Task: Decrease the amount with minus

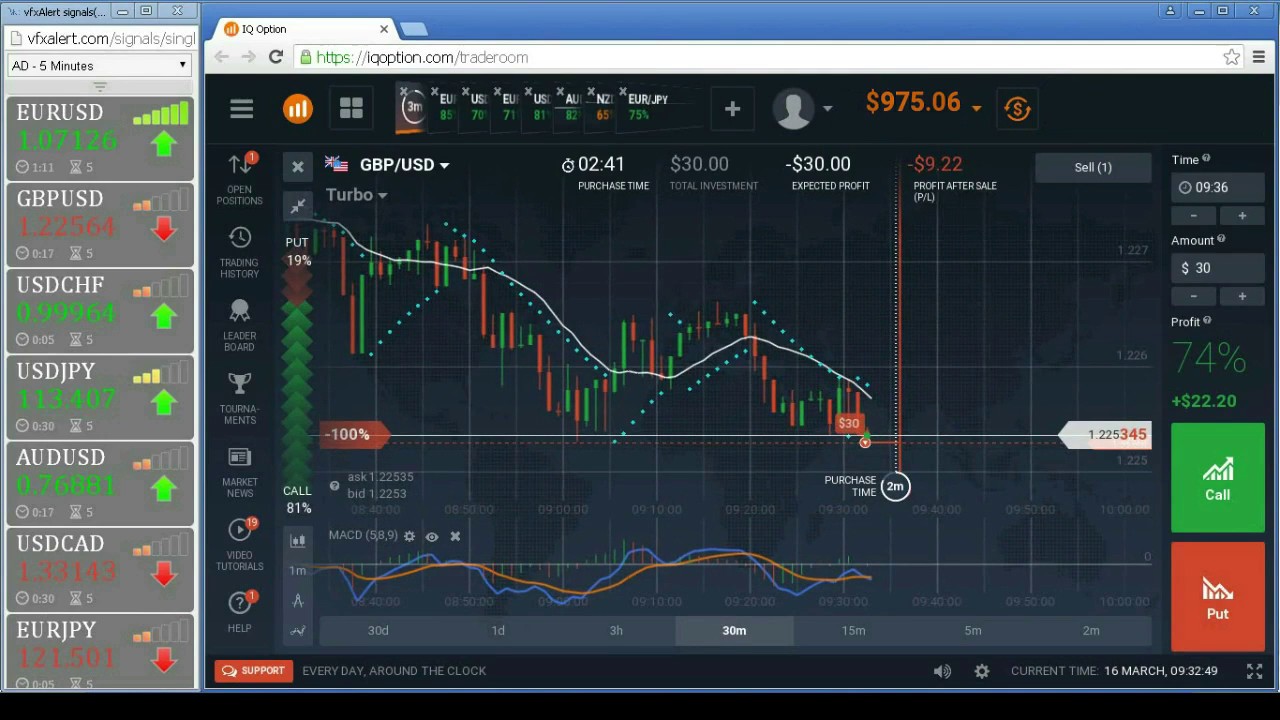Action: tap(1193, 296)
